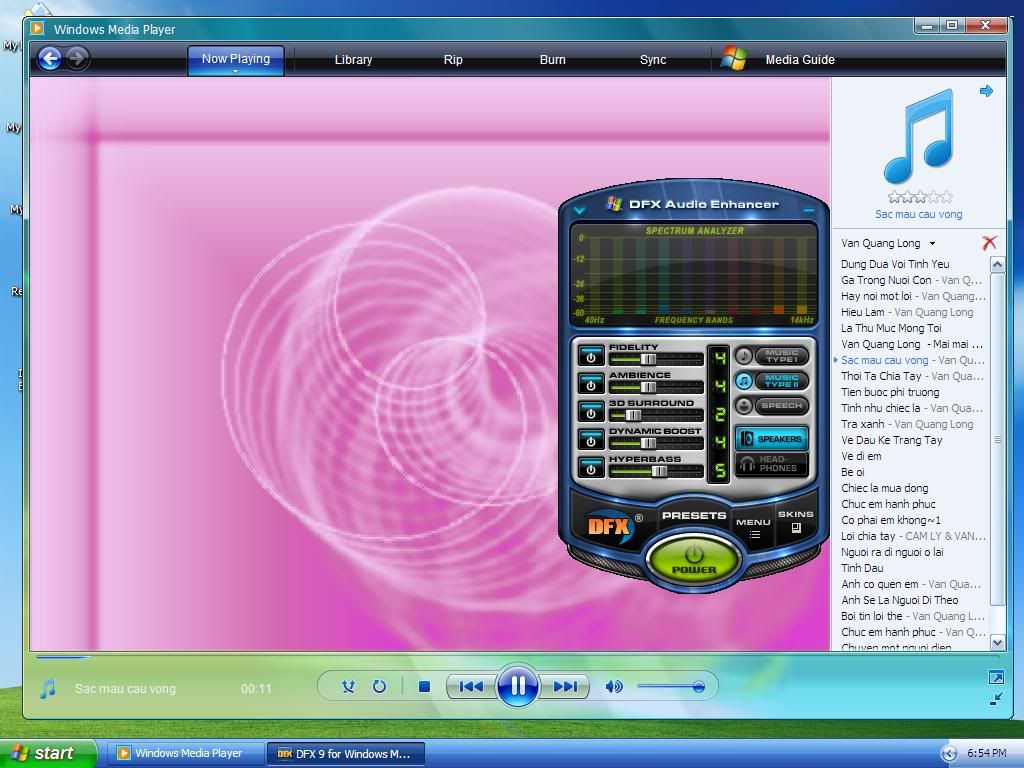Pause the current song
The width and height of the screenshot is (1024, 768).
517,686
